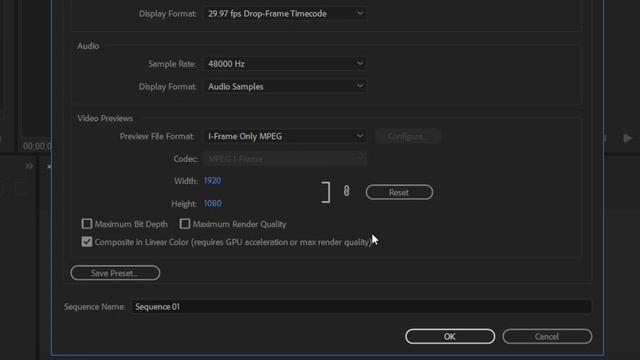Enable the Maximum Render Quality checkbox
Viewport: 640px width, 360px height.
click(x=184, y=224)
